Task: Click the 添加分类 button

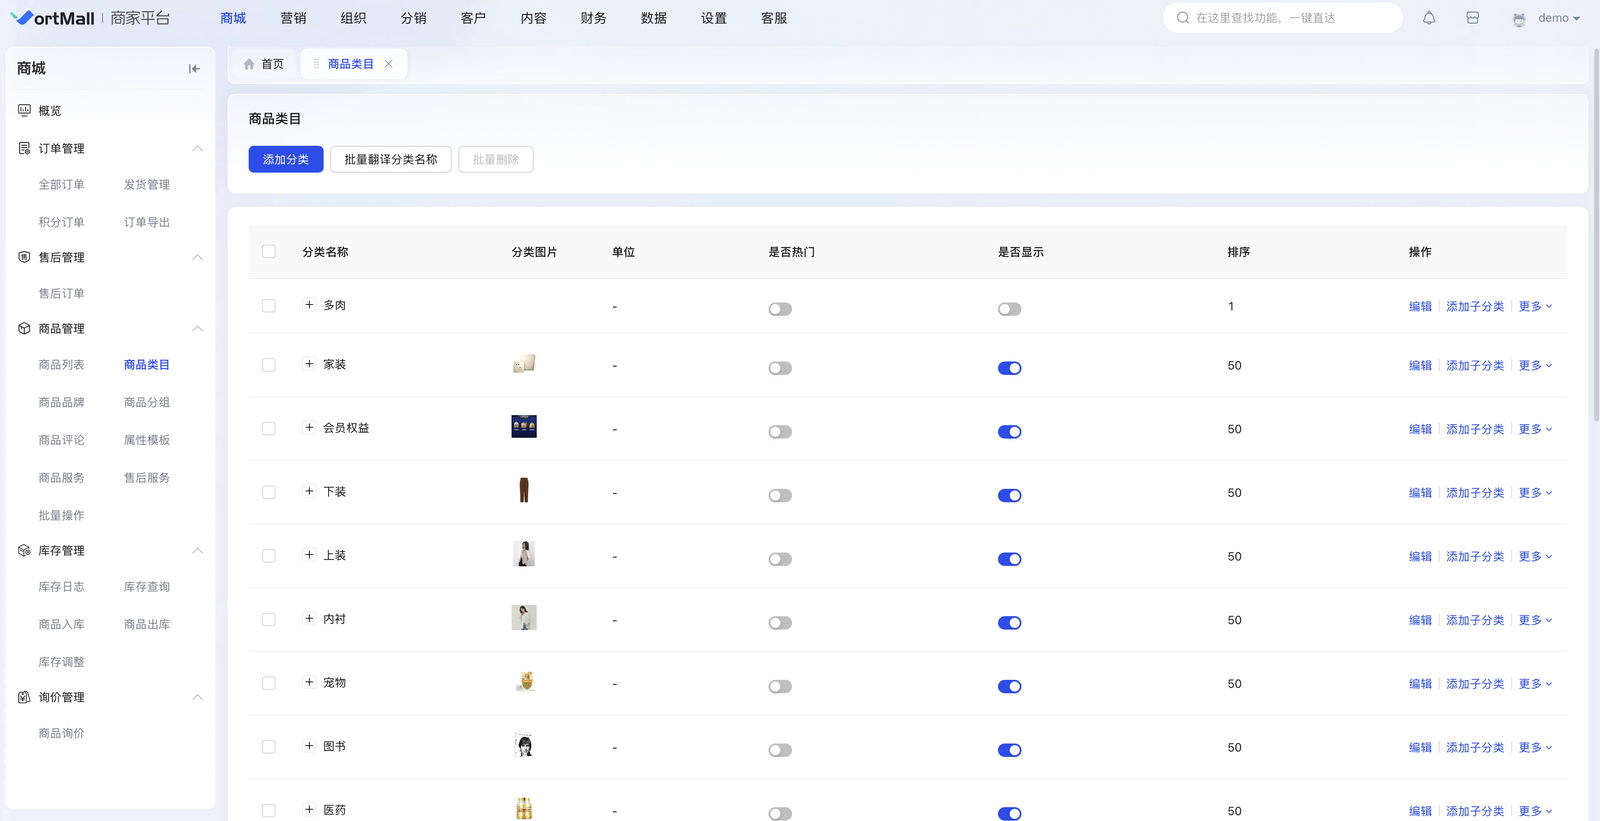Action: [286, 160]
